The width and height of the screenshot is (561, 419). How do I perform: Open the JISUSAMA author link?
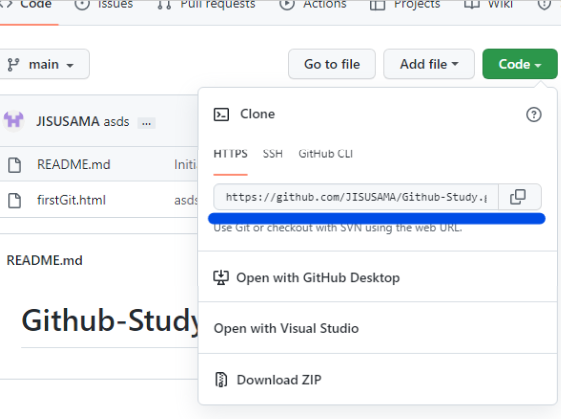(x=68, y=121)
